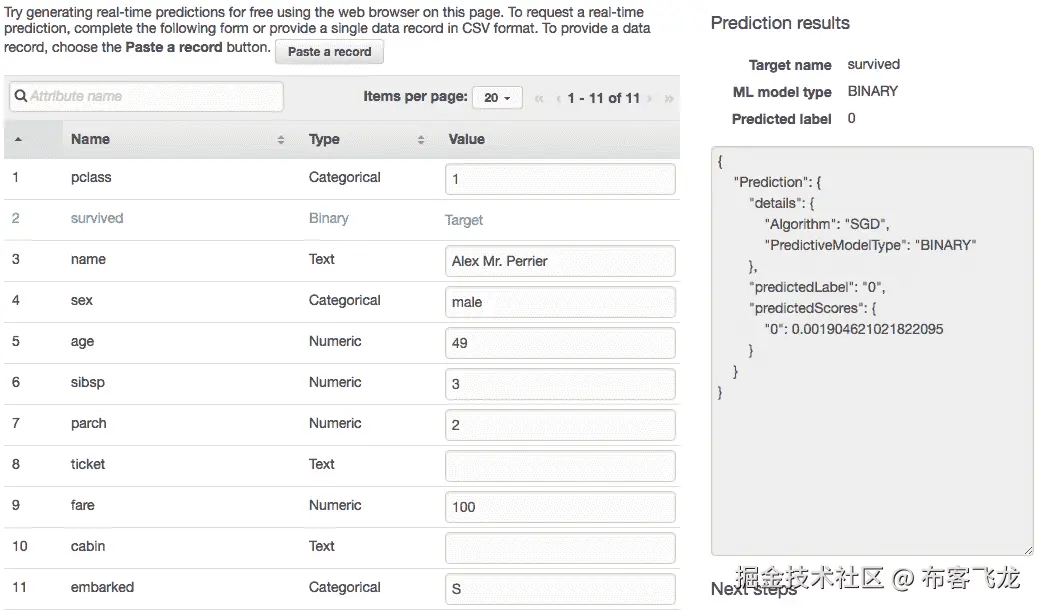Sort by the Name column sort arrows

click(281, 140)
